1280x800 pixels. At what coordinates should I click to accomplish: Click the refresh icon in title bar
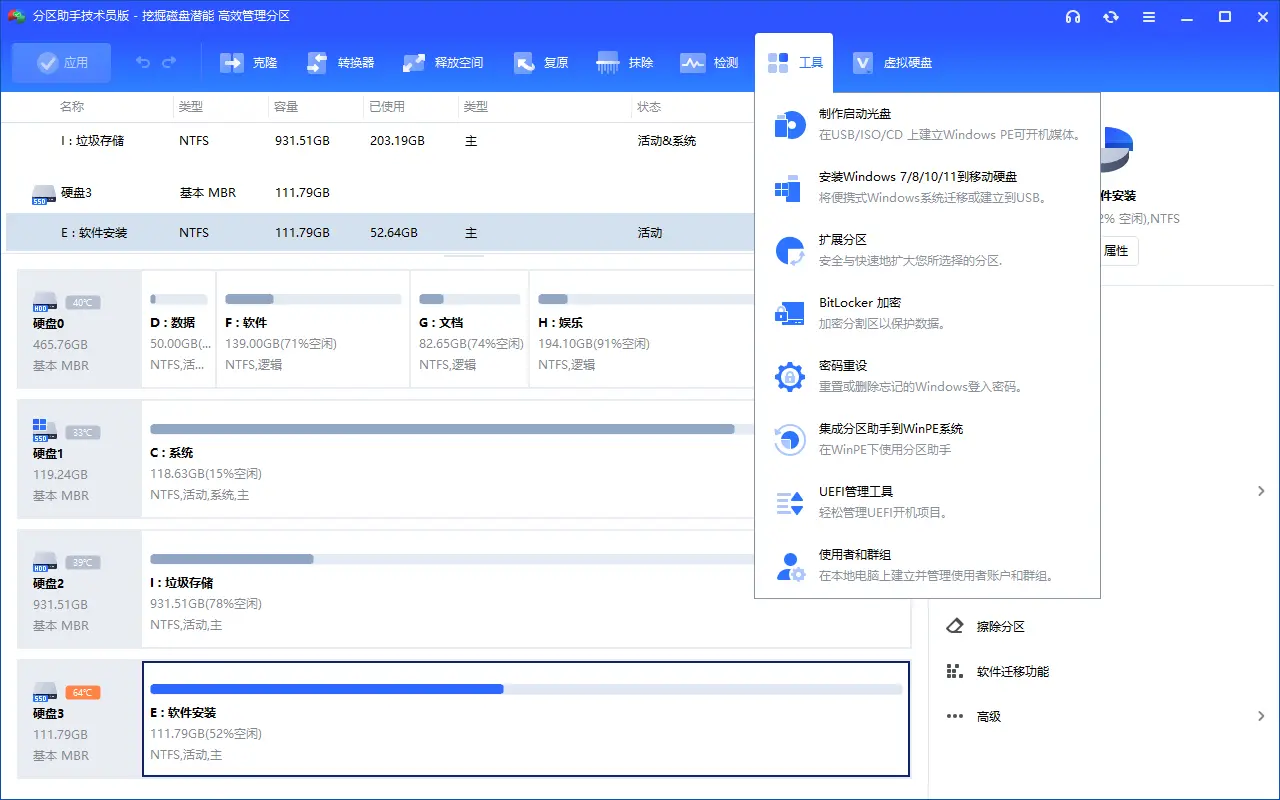(x=1111, y=17)
